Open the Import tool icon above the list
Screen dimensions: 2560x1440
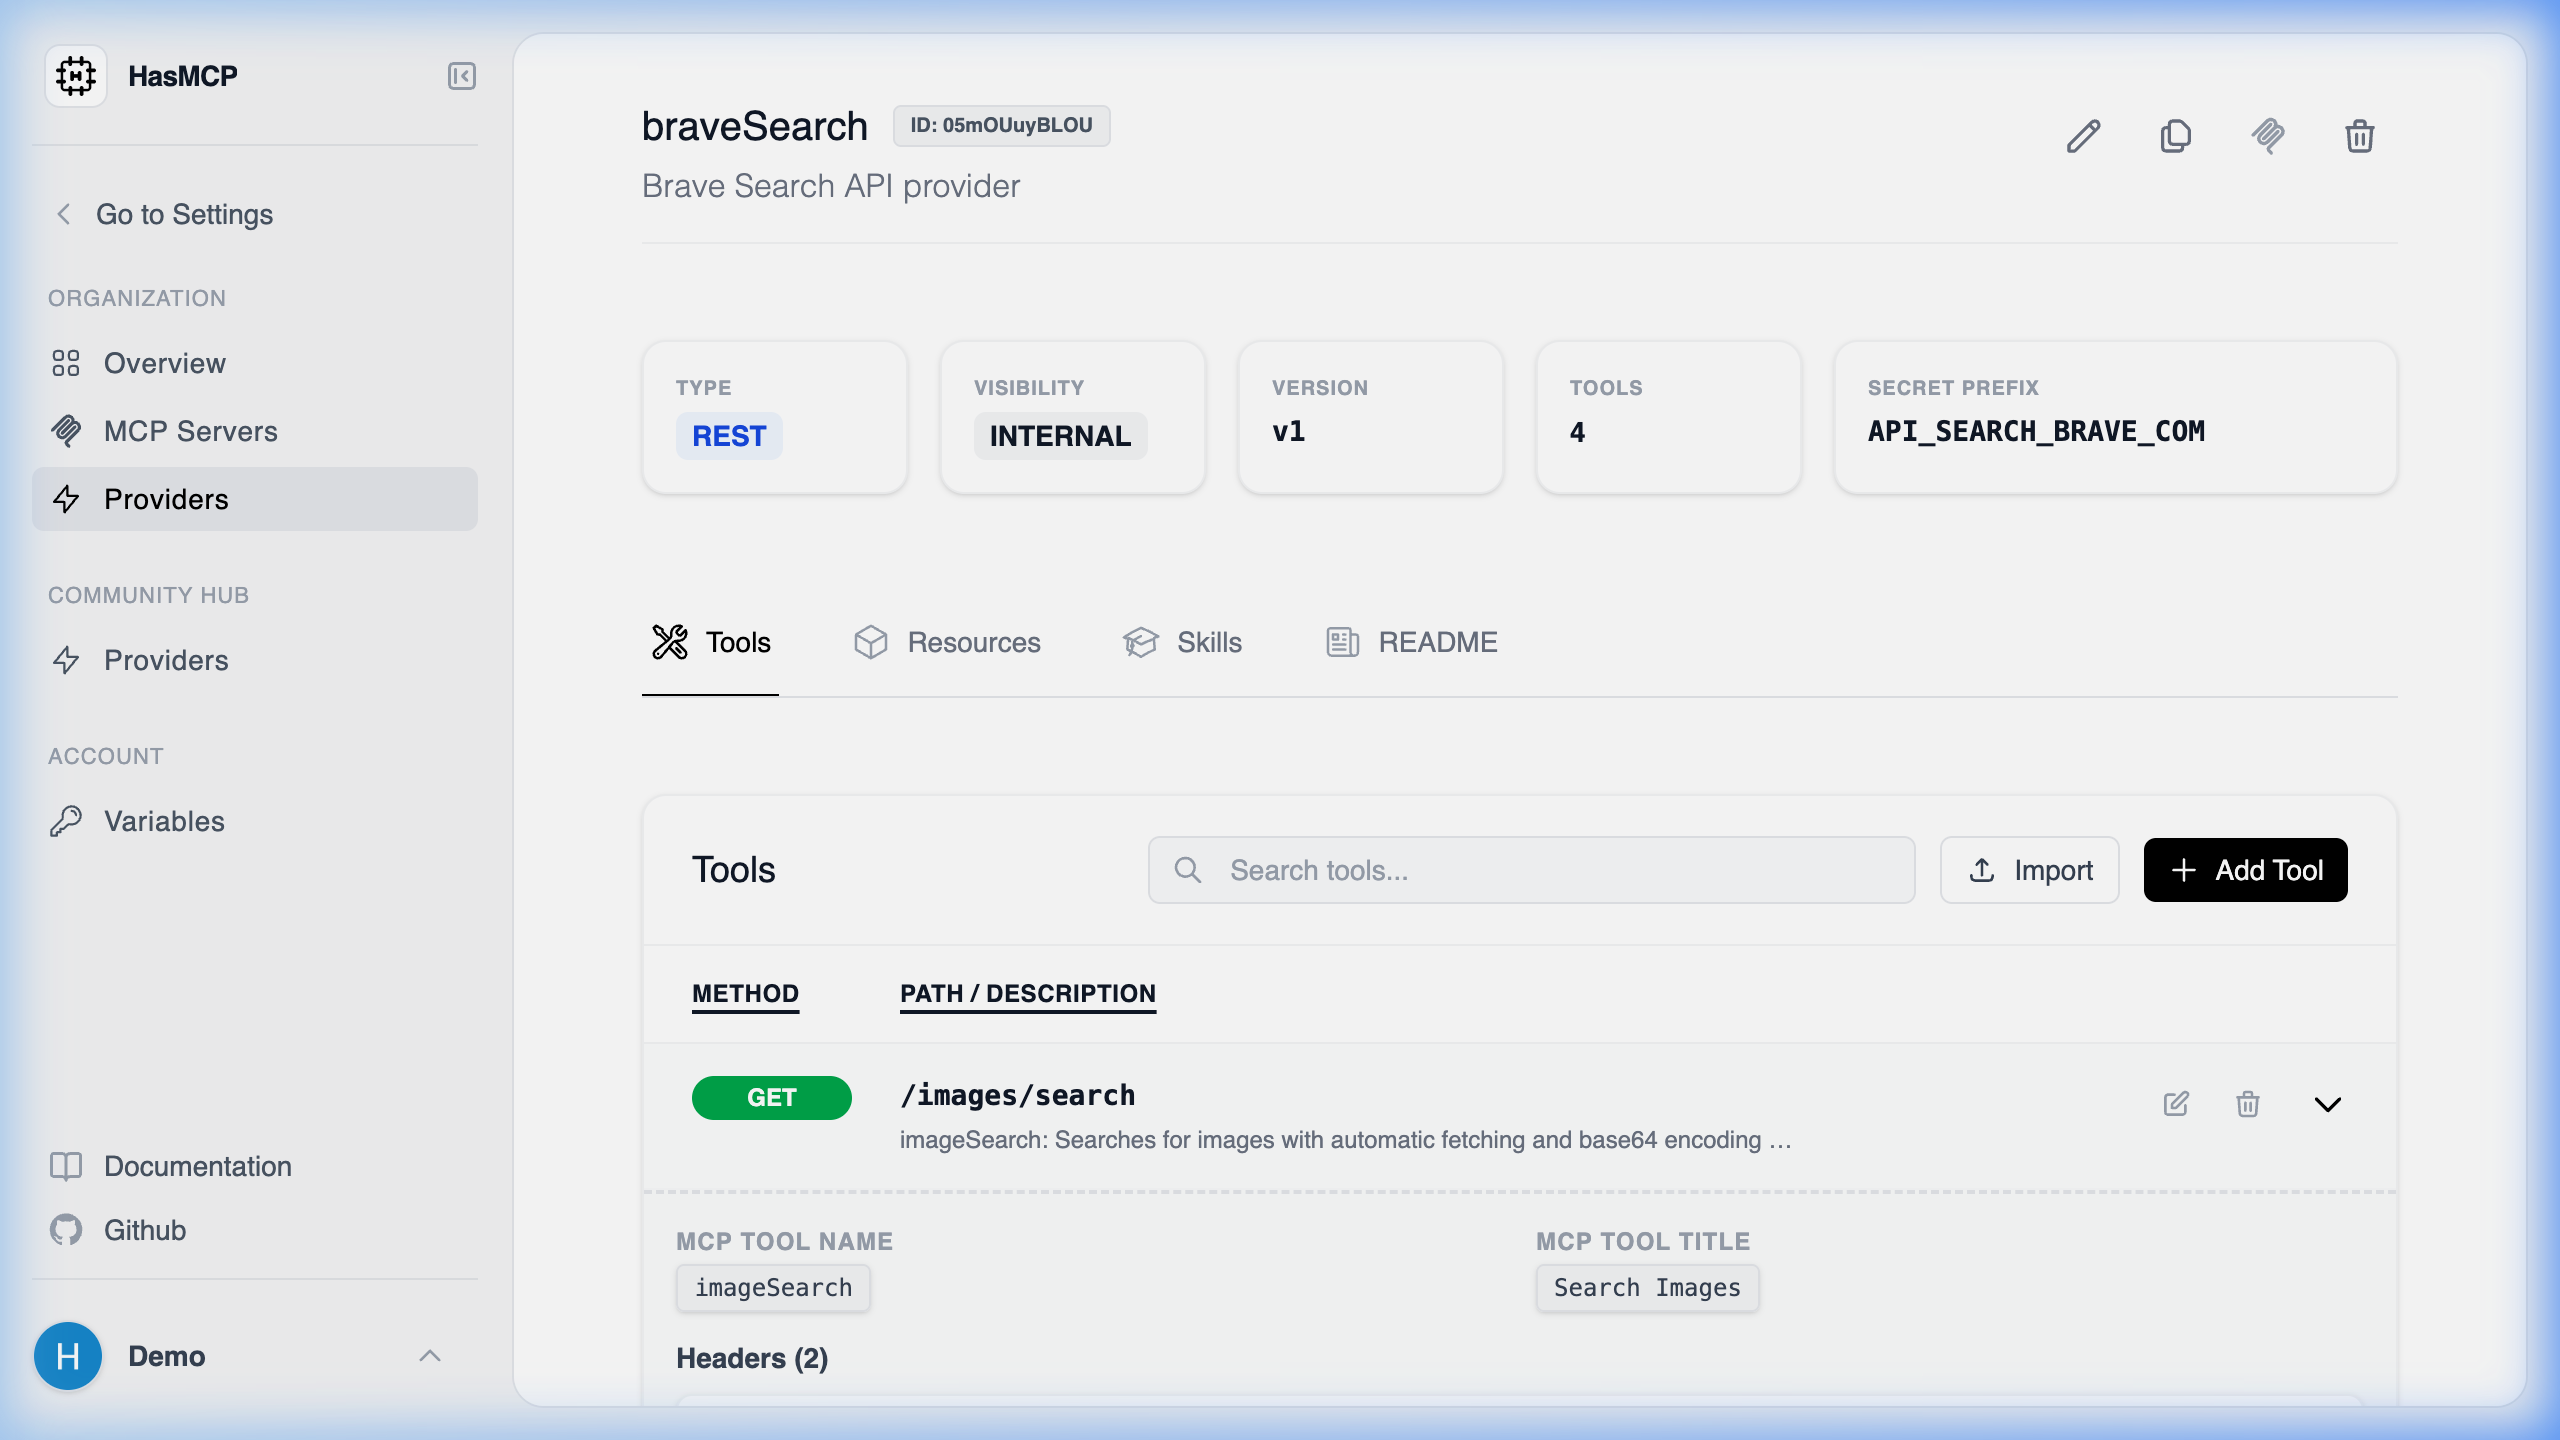[x=2029, y=870]
